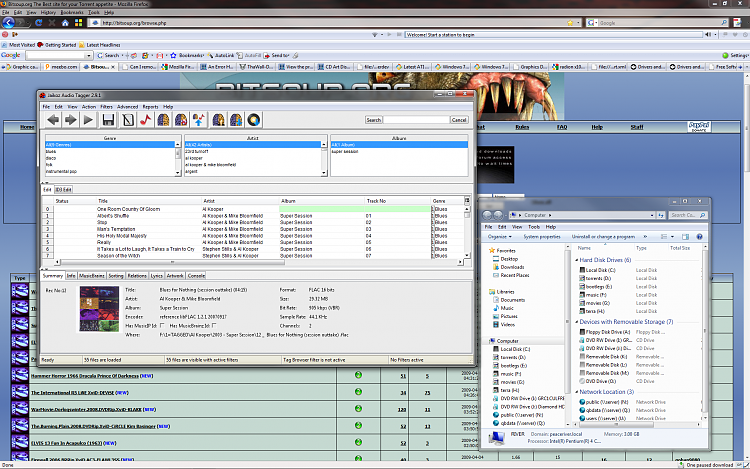Open the Reports menu in Jaikoz
Image resolution: width=750 pixels, height=469 pixels.
pos(150,107)
